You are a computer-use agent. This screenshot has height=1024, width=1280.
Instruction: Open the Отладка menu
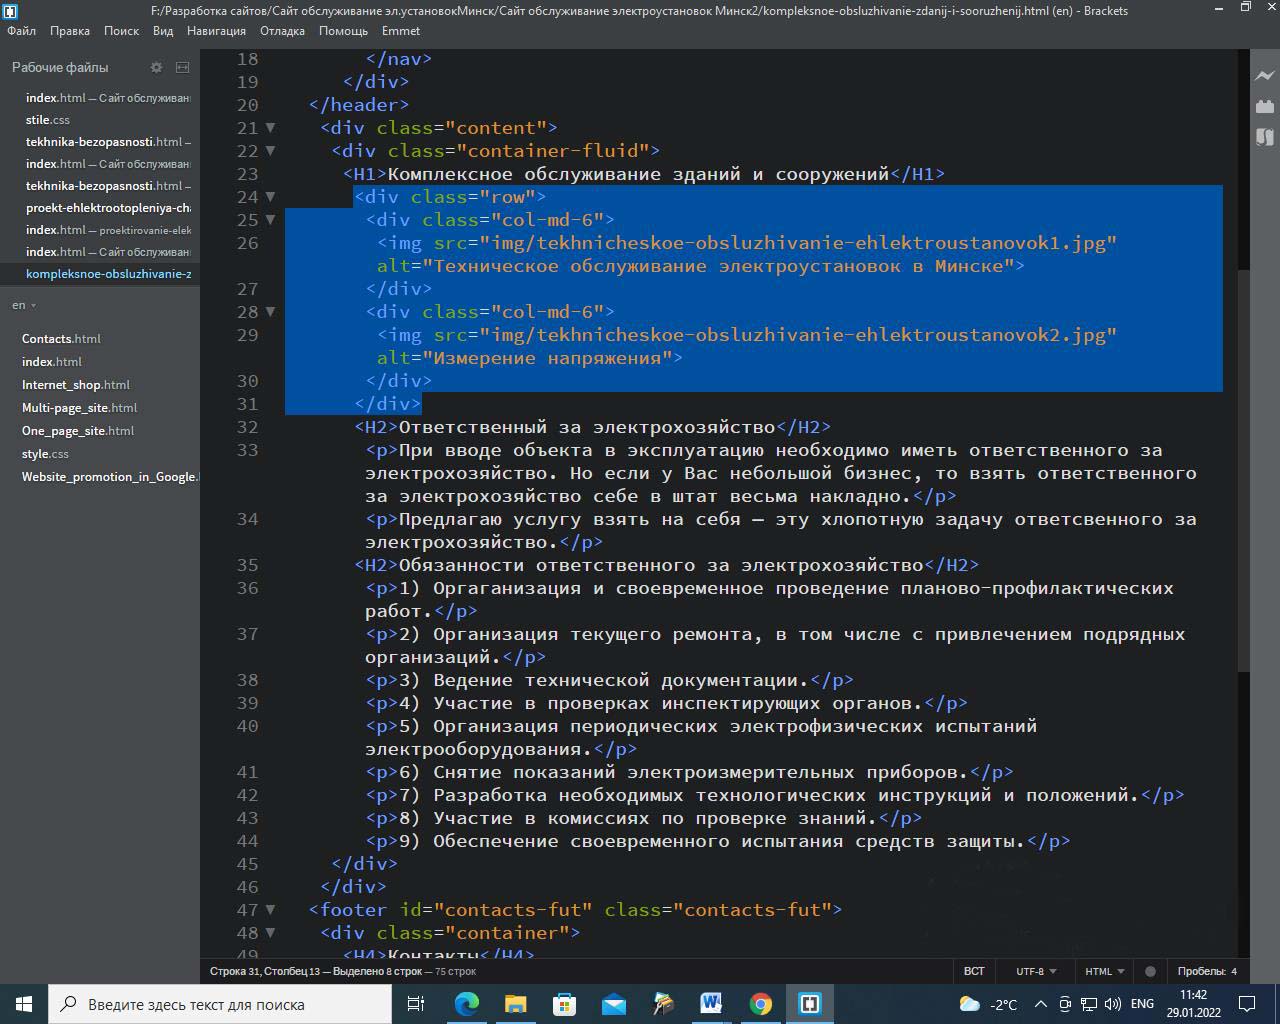click(x=282, y=31)
